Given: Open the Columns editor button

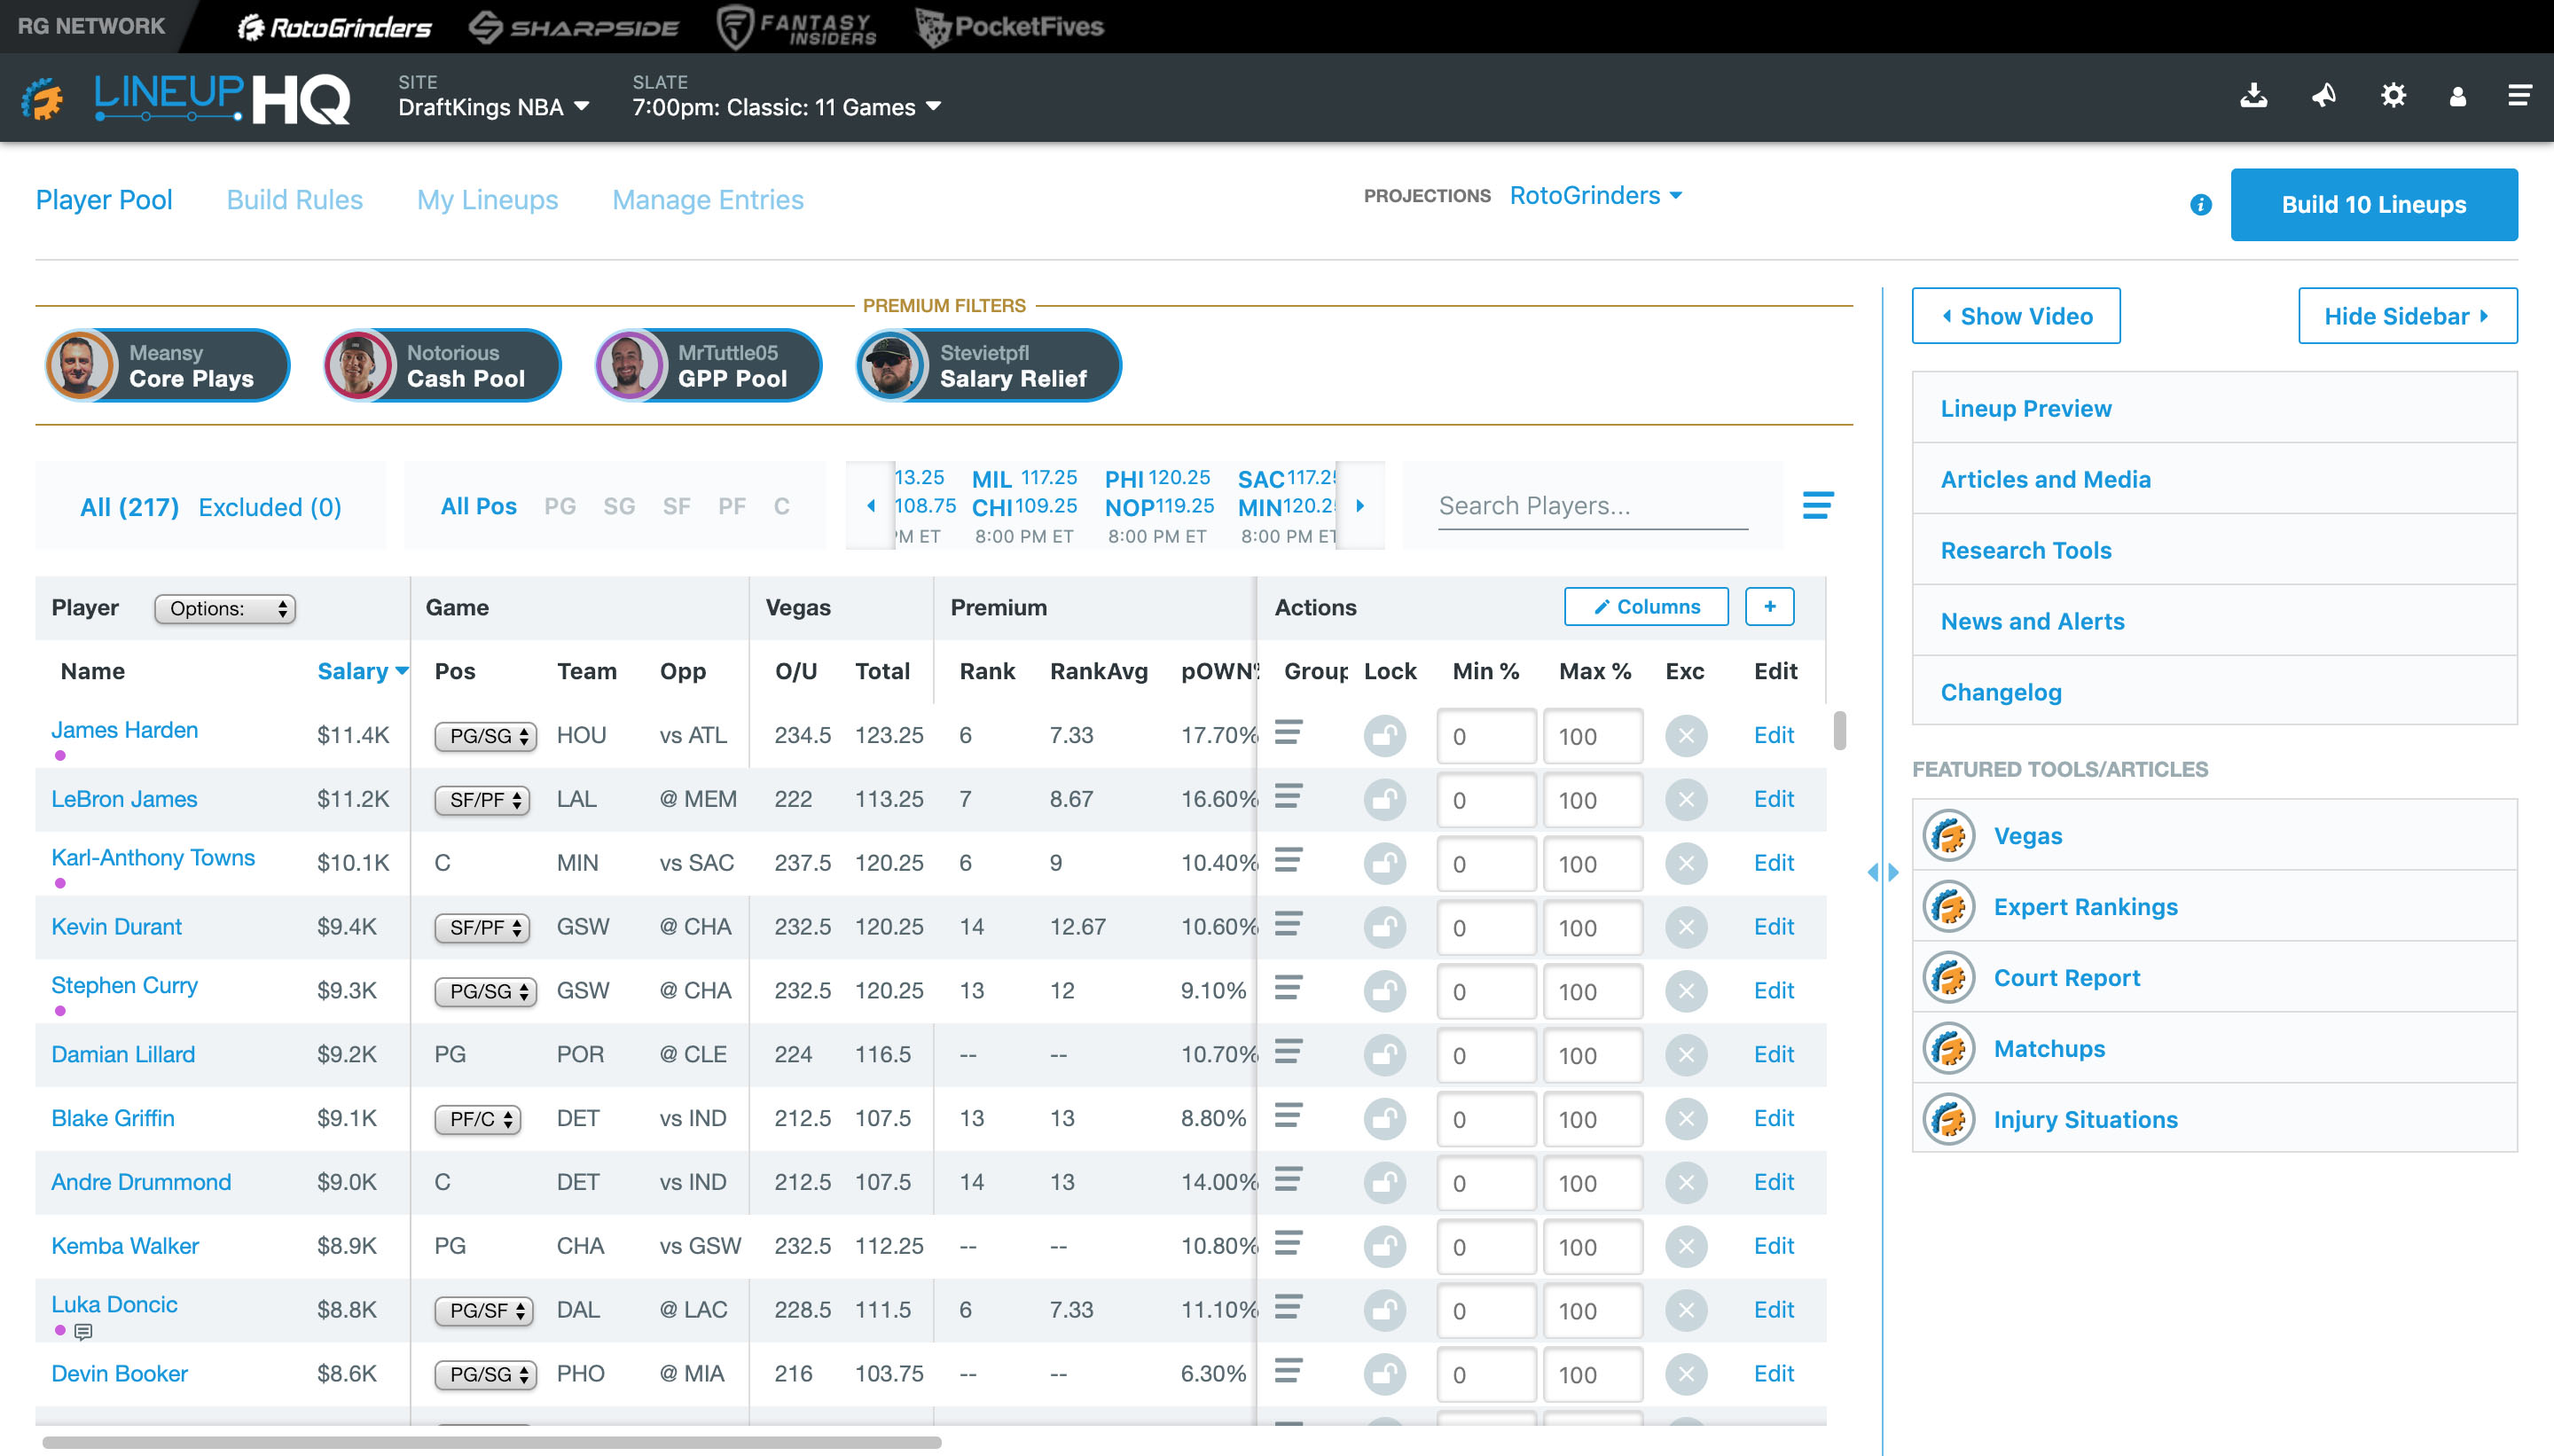Looking at the screenshot, I should point(1646,607).
